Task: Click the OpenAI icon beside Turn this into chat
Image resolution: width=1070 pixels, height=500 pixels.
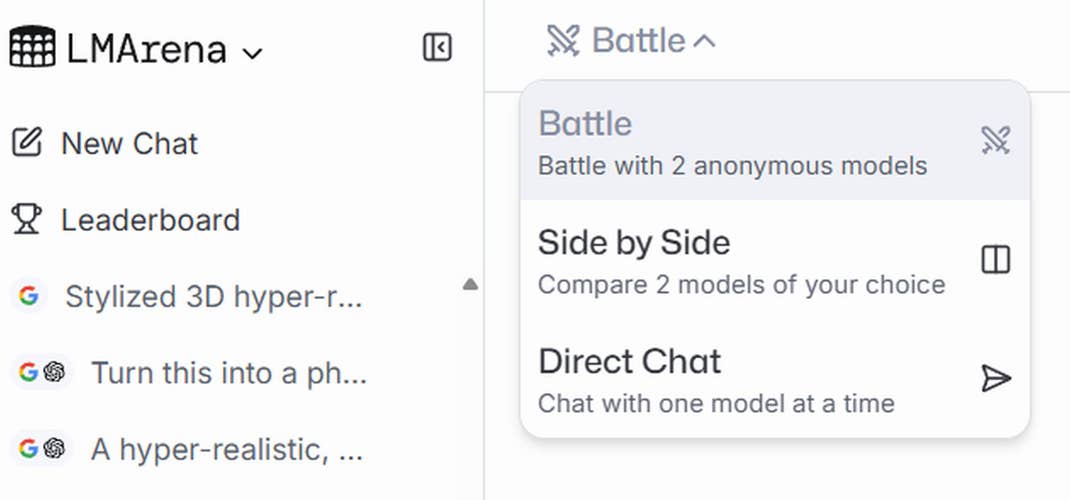Action: (55, 372)
